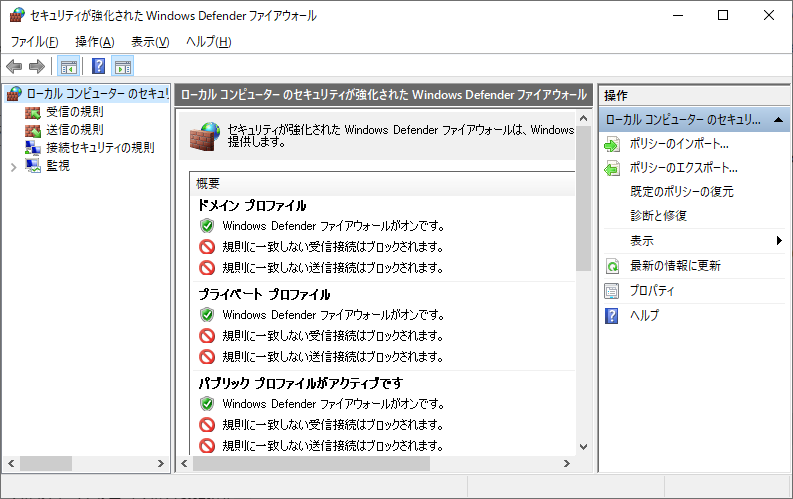Select the 監視 tree item

[58, 166]
